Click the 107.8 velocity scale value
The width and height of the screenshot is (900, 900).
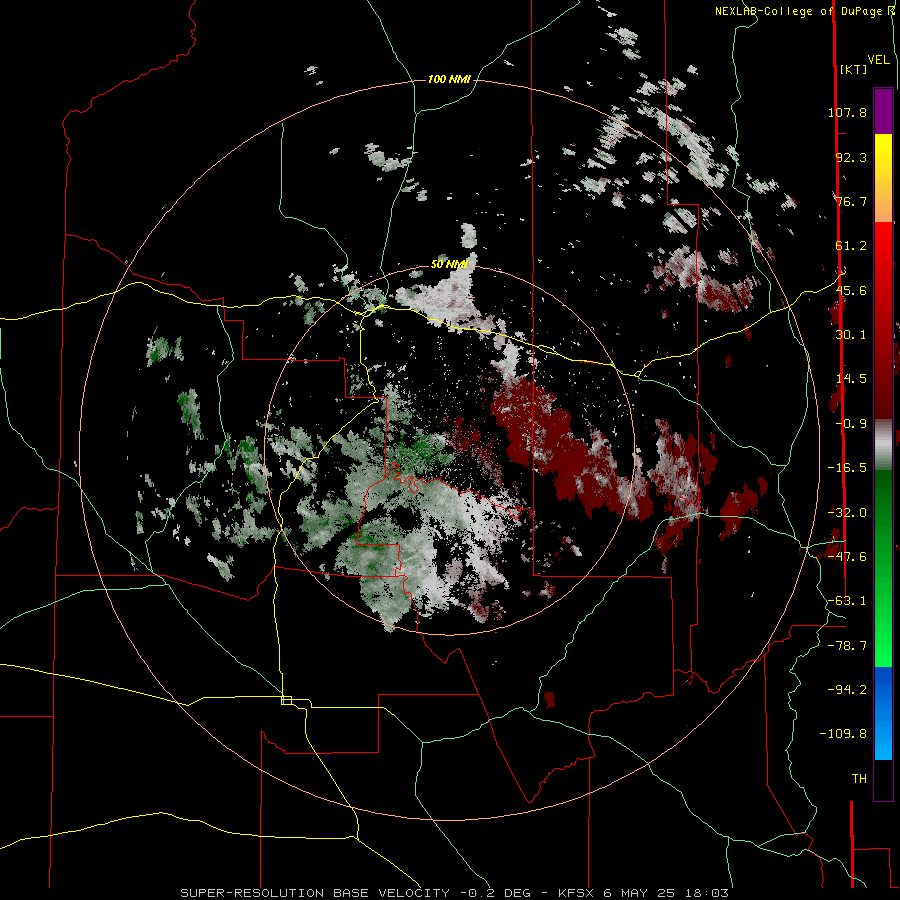(x=847, y=112)
